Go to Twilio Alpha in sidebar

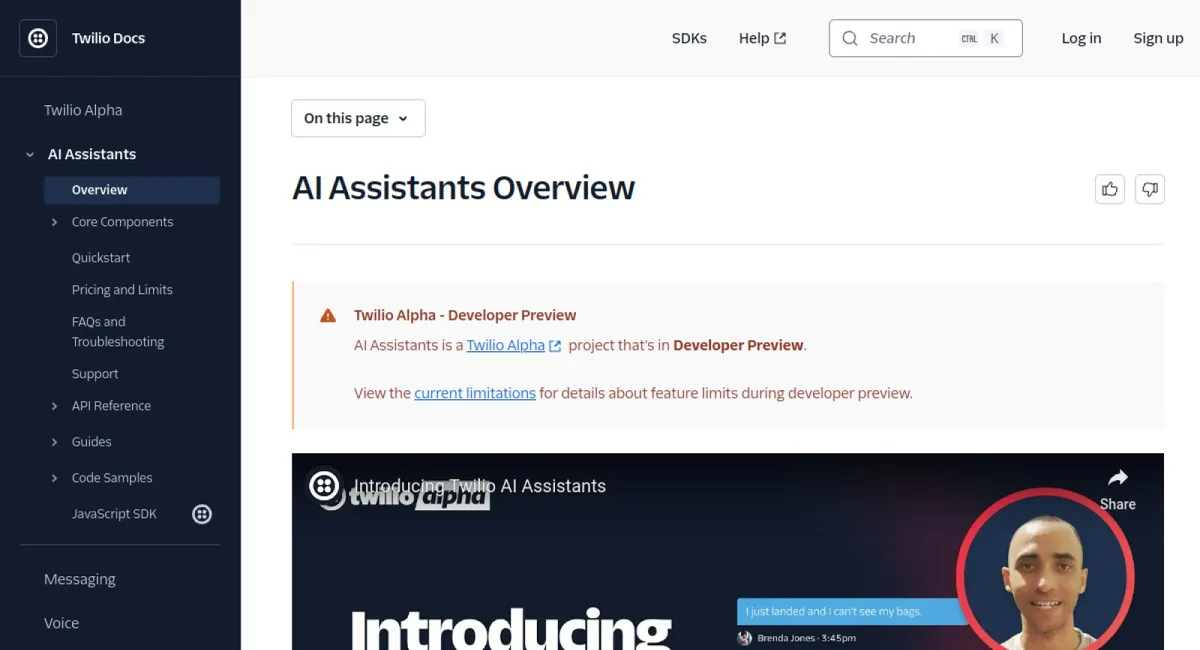click(83, 110)
